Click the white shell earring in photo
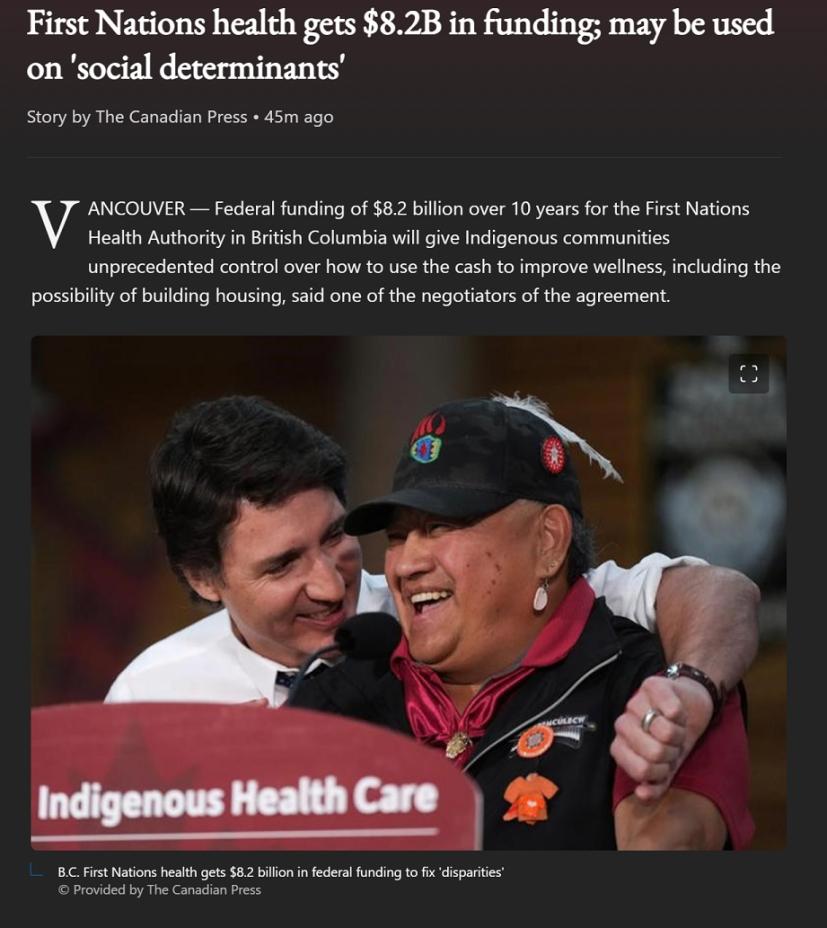The image size is (827, 928). pyautogui.click(x=540, y=595)
